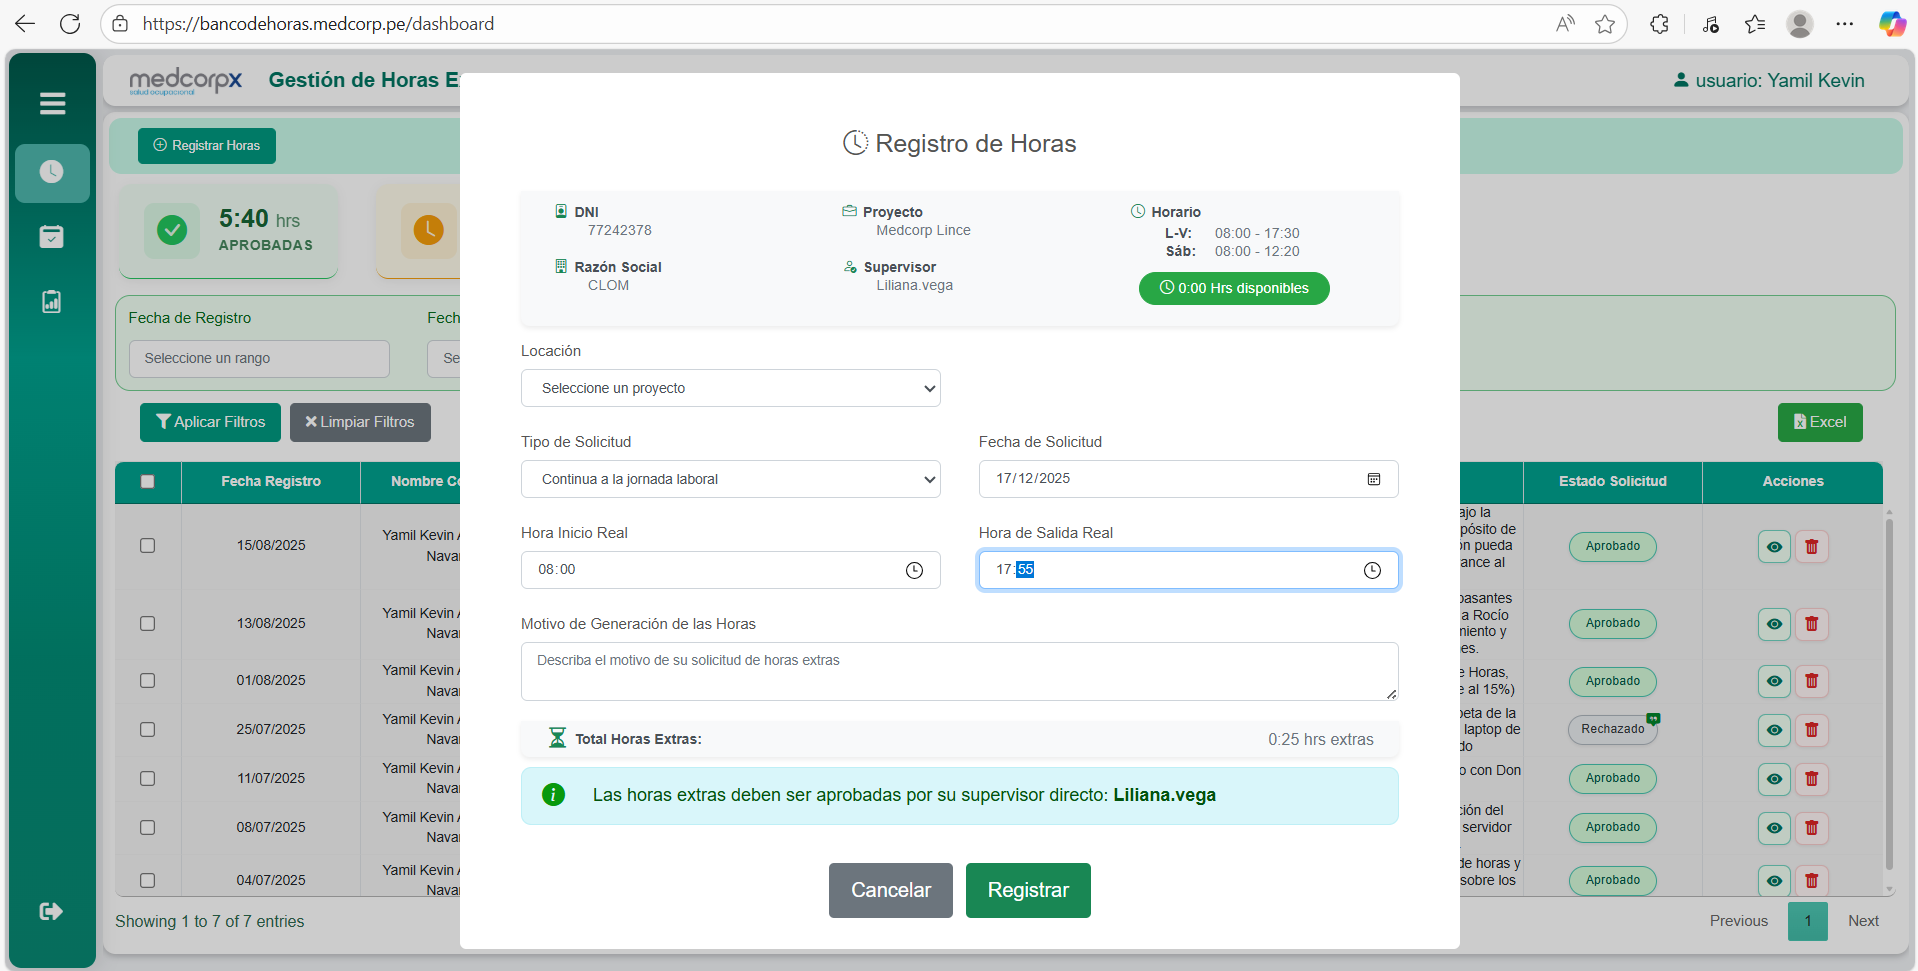The image size is (1918, 971).
Task: Open the hamburger menu in sidebar
Action: pyautogui.click(x=52, y=103)
